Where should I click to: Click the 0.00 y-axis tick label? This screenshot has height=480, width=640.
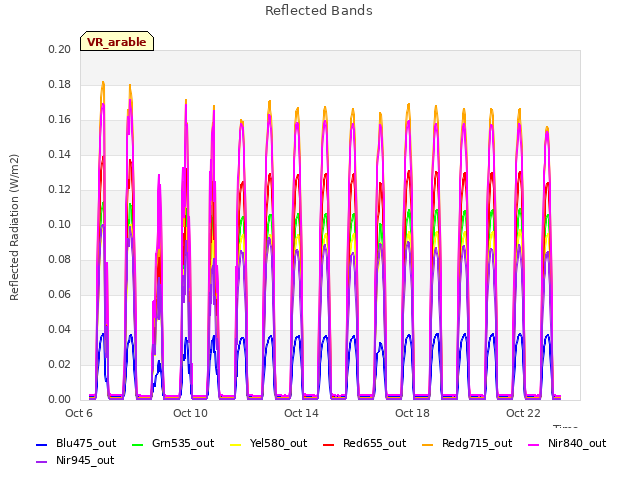(60, 399)
